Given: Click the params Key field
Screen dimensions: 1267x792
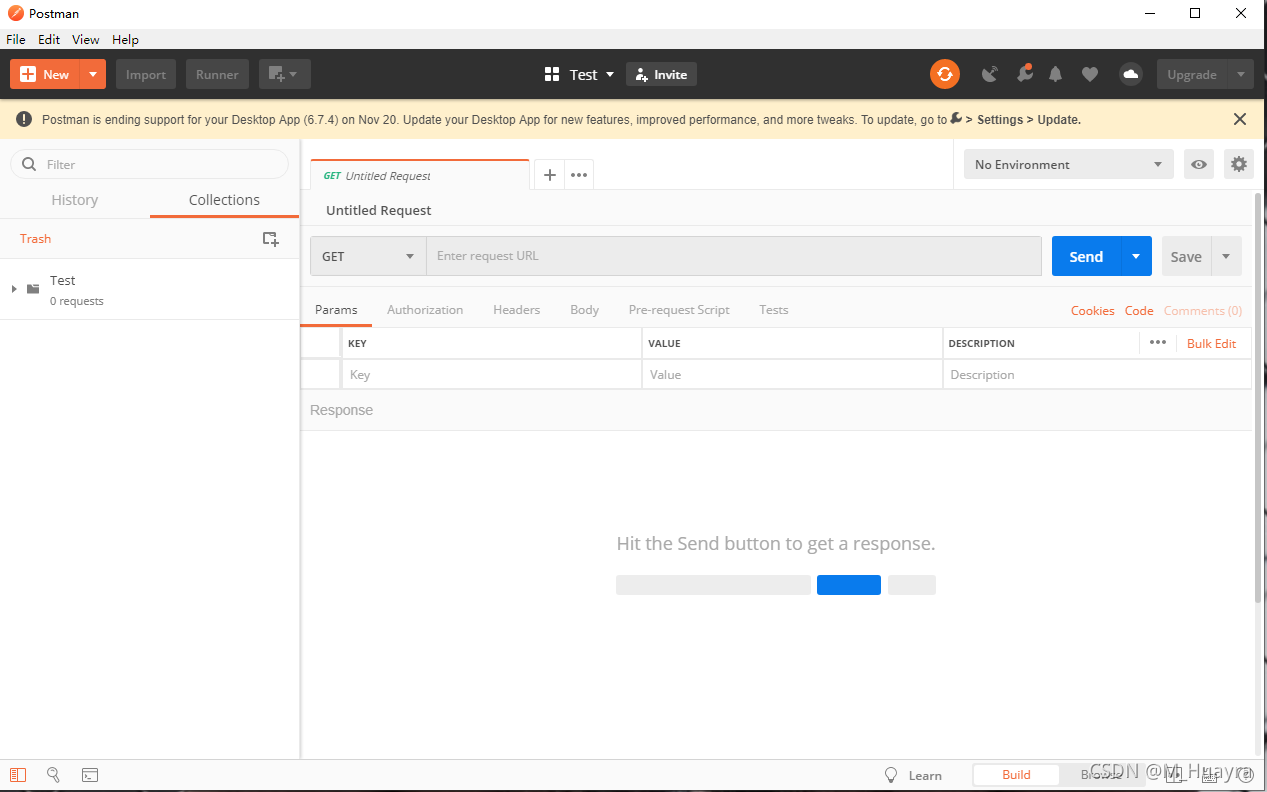Looking at the screenshot, I should click(x=492, y=375).
